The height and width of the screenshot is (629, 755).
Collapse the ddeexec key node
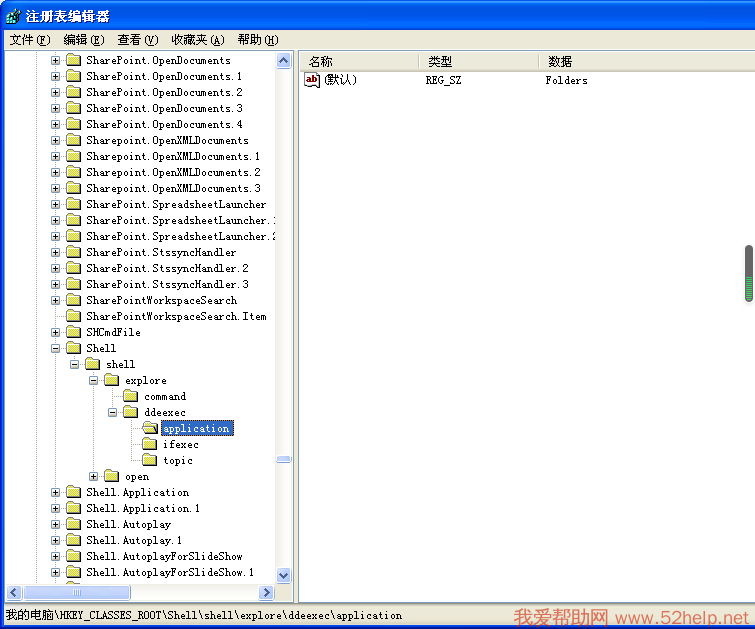[113, 412]
